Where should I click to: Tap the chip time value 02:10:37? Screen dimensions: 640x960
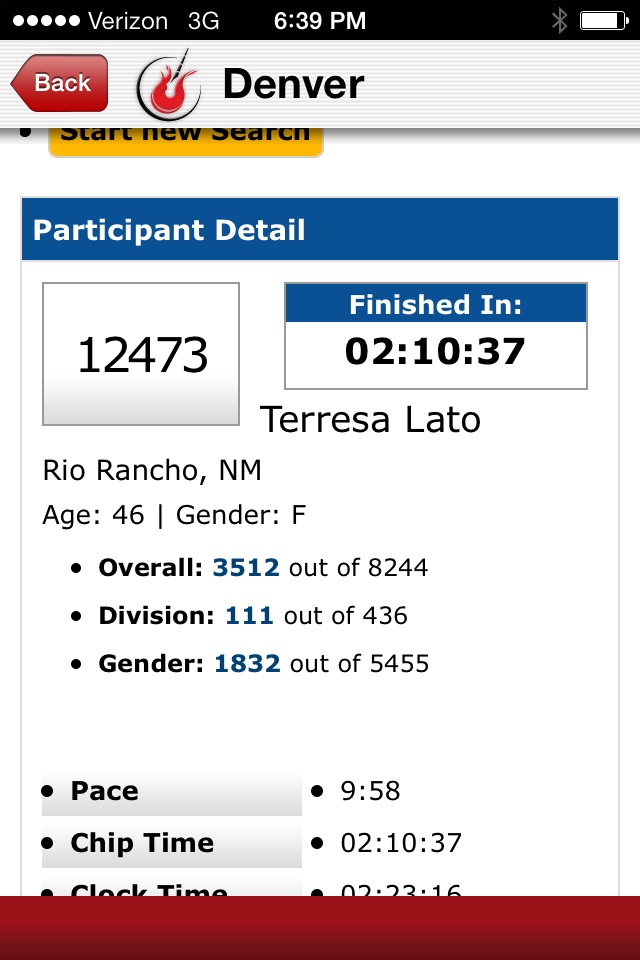tap(401, 843)
